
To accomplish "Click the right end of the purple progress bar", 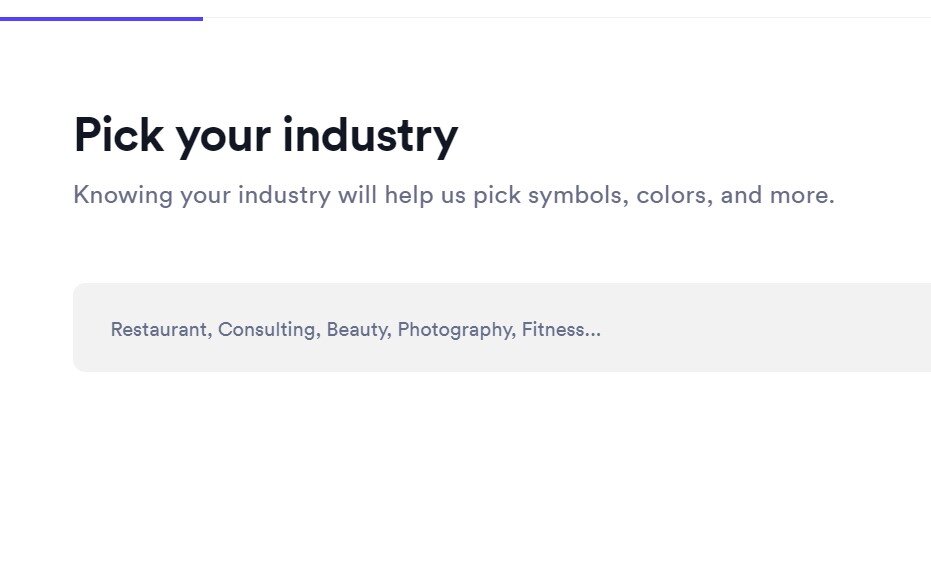I will point(201,19).
